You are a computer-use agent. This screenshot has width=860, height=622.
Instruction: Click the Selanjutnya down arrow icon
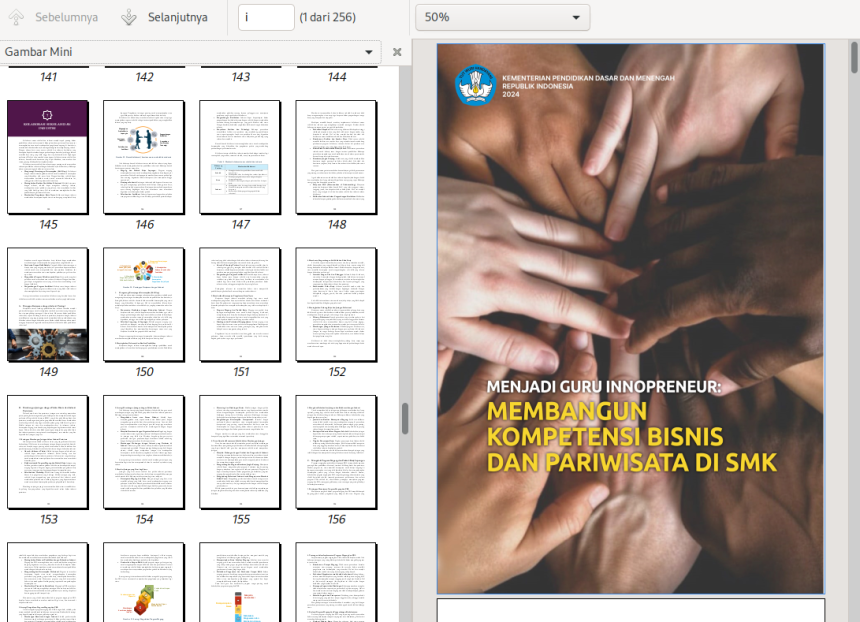[129, 17]
